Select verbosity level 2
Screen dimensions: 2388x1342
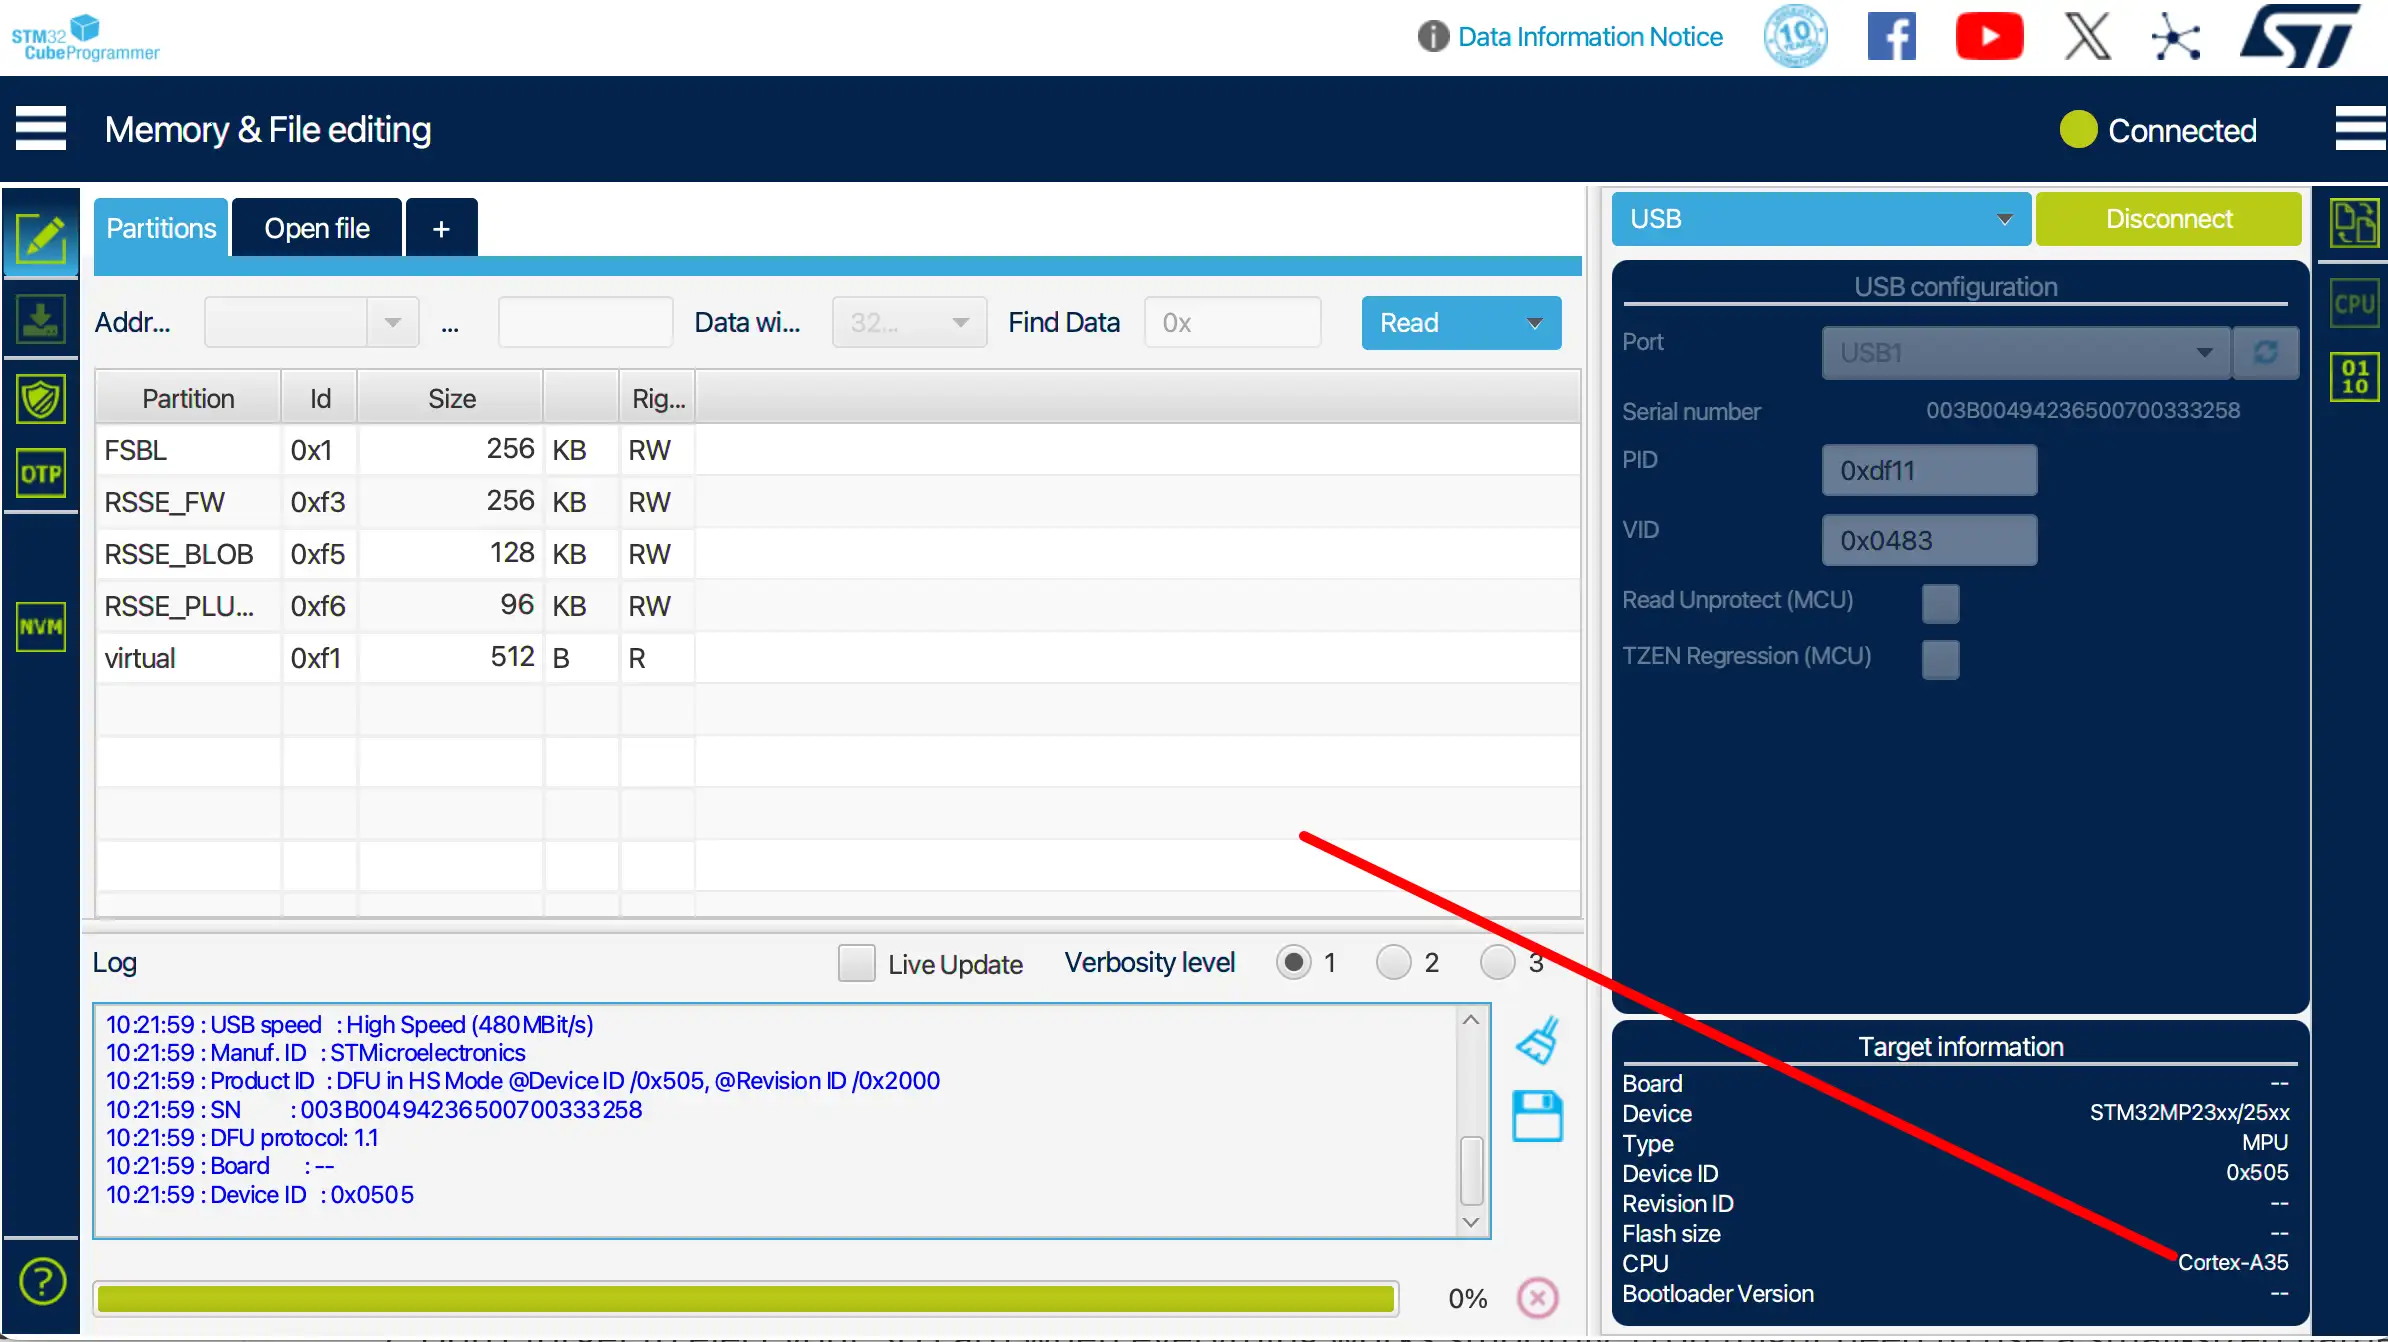(1393, 962)
